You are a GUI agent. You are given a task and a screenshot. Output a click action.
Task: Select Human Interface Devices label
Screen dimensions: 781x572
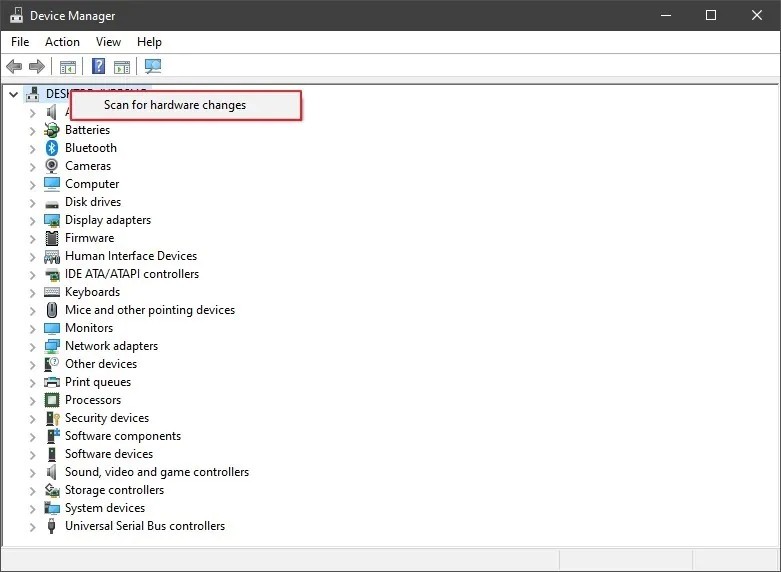[131, 256]
